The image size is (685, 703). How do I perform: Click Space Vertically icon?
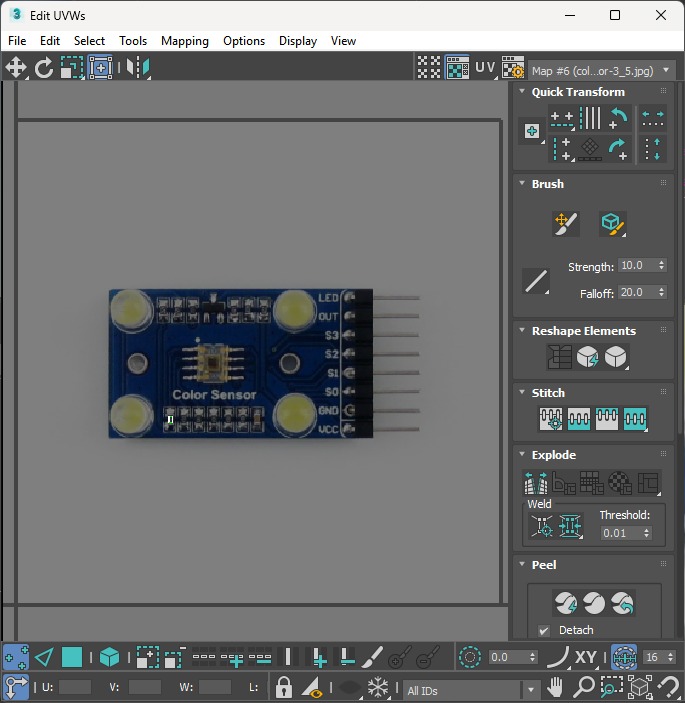coord(653,149)
